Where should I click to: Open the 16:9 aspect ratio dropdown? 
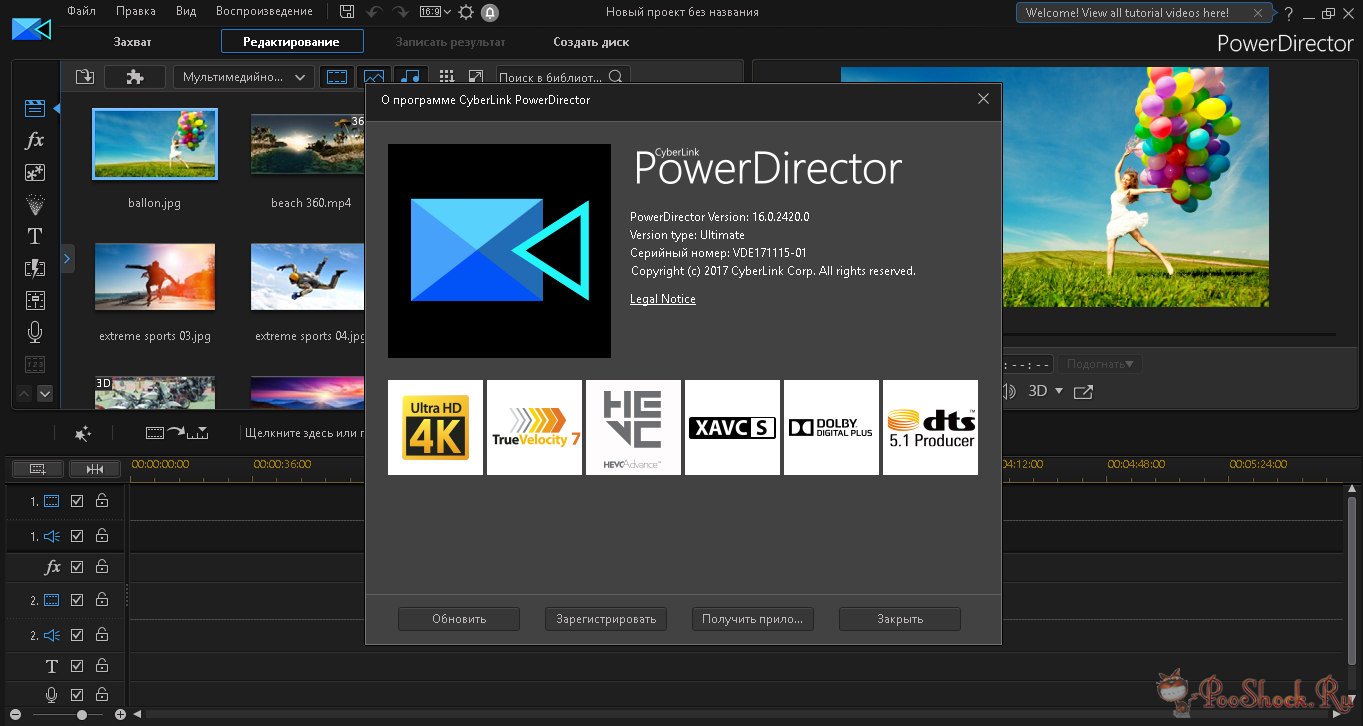click(x=434, y=13)
